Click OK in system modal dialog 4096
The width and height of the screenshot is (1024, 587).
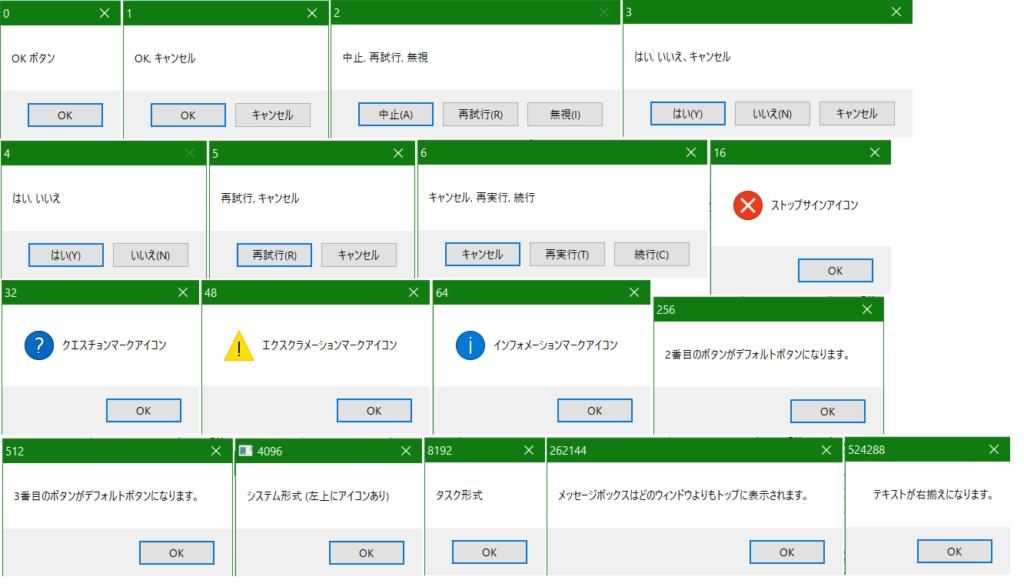coord(366,552)
